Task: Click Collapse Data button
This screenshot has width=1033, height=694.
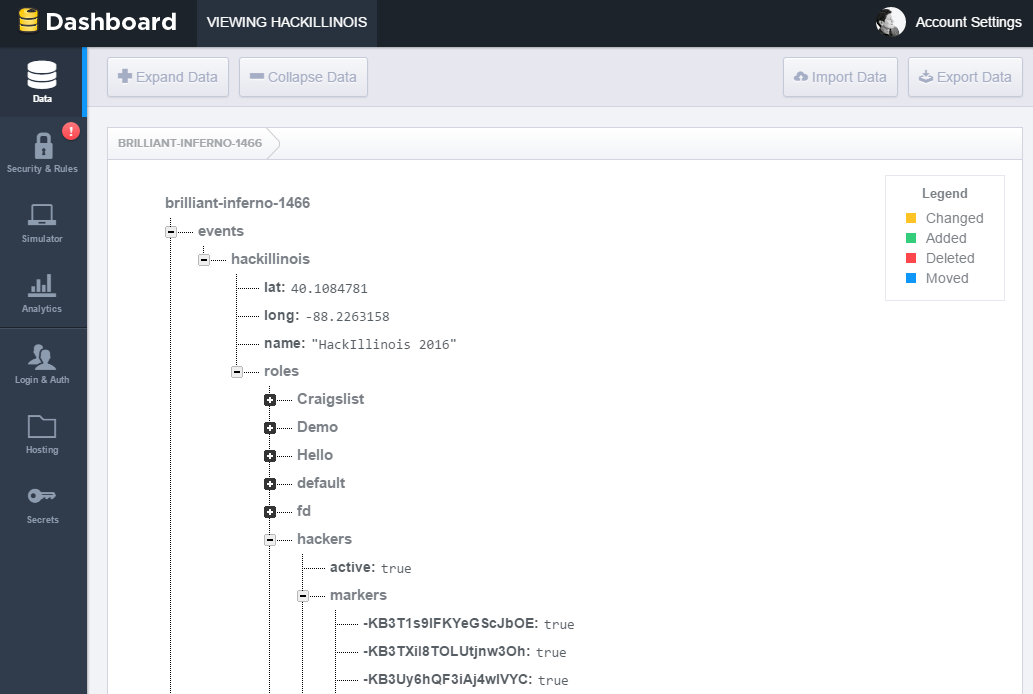Action: (303, 77)
